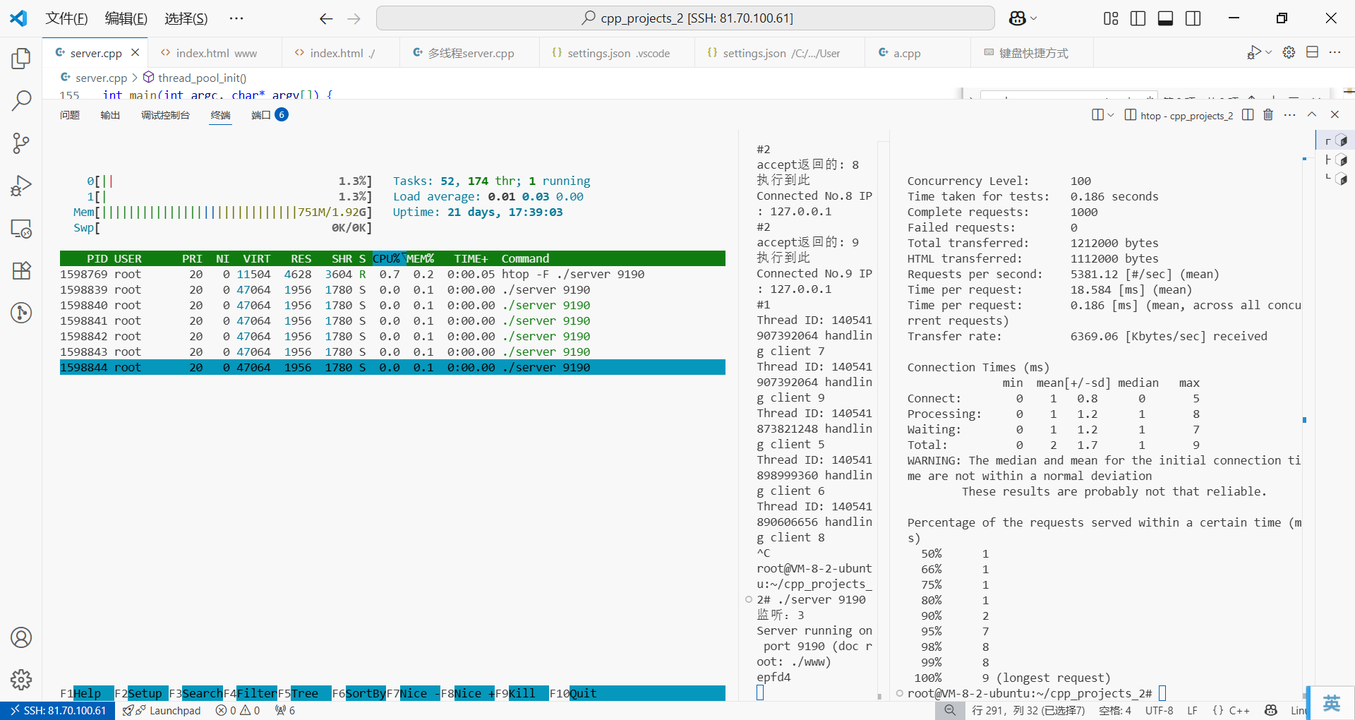Switch to the server.cpp editor tab
The width and height of the screenshot is (1355, 720).
click(x=96, y=53)
